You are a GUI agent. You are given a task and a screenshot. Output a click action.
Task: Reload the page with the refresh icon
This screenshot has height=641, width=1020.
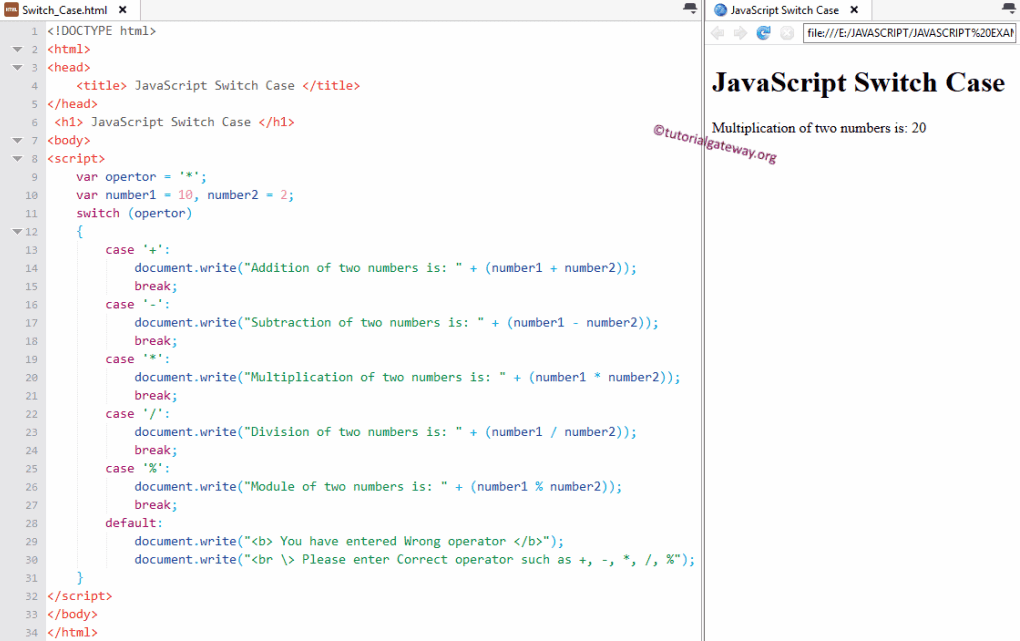tap(762, 32)
